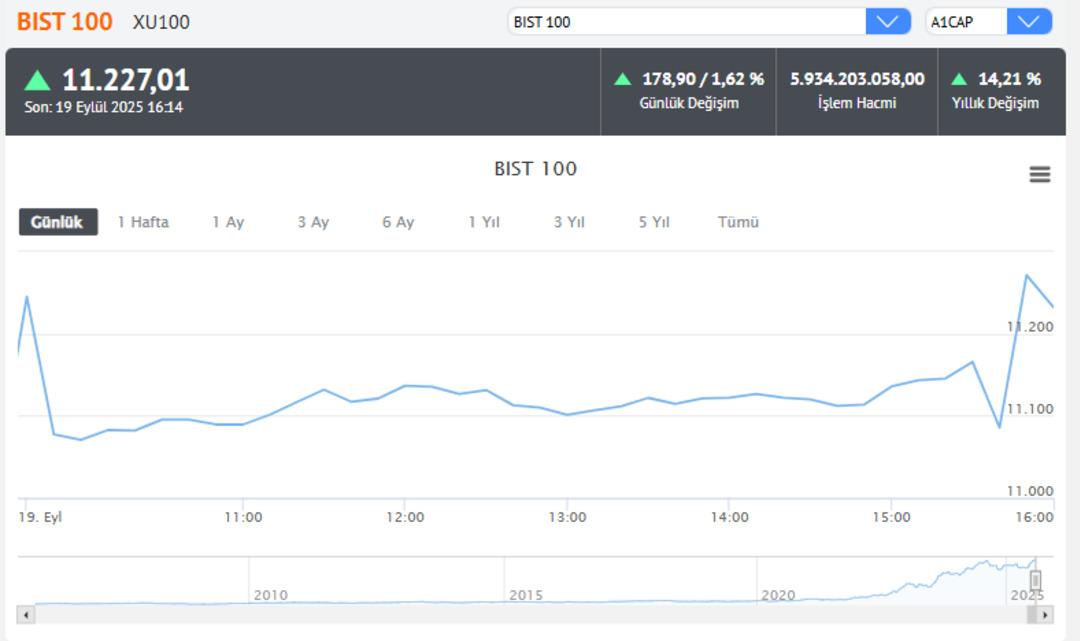The width and height of the screenshot is (1080, 641).
Task: Click the navigator scrollbar thumb at right end
Action: [1032, 615]
